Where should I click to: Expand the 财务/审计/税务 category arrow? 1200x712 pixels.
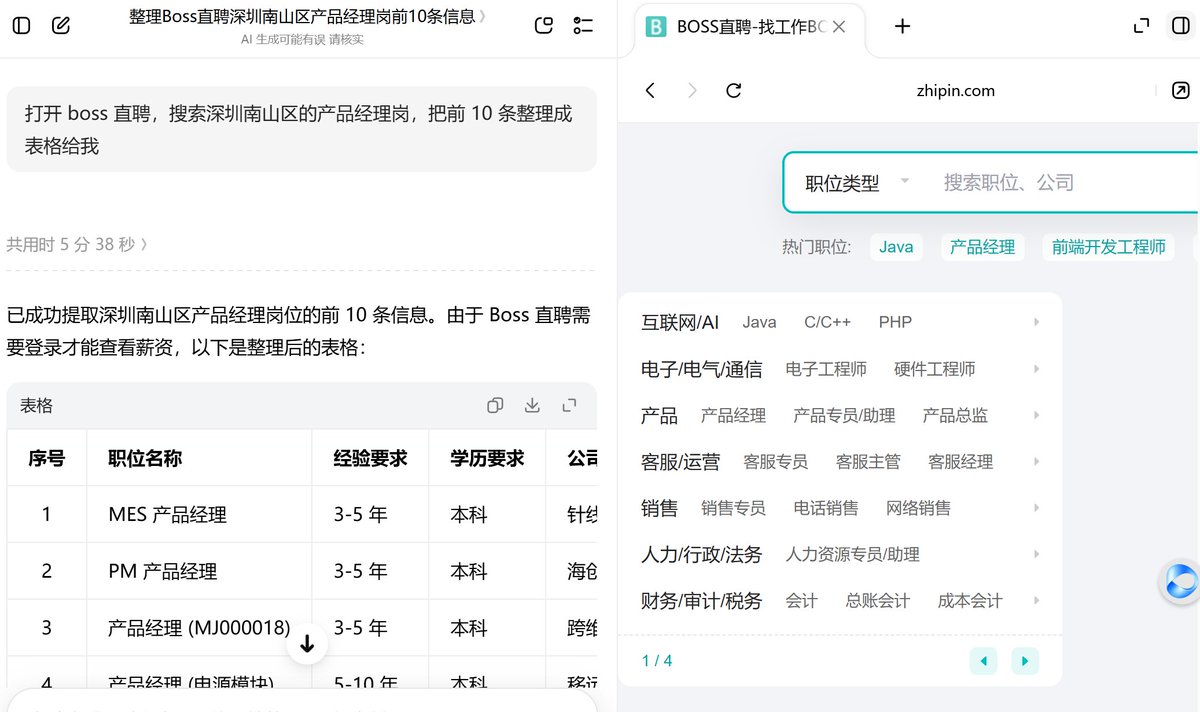pos(1036,601)
